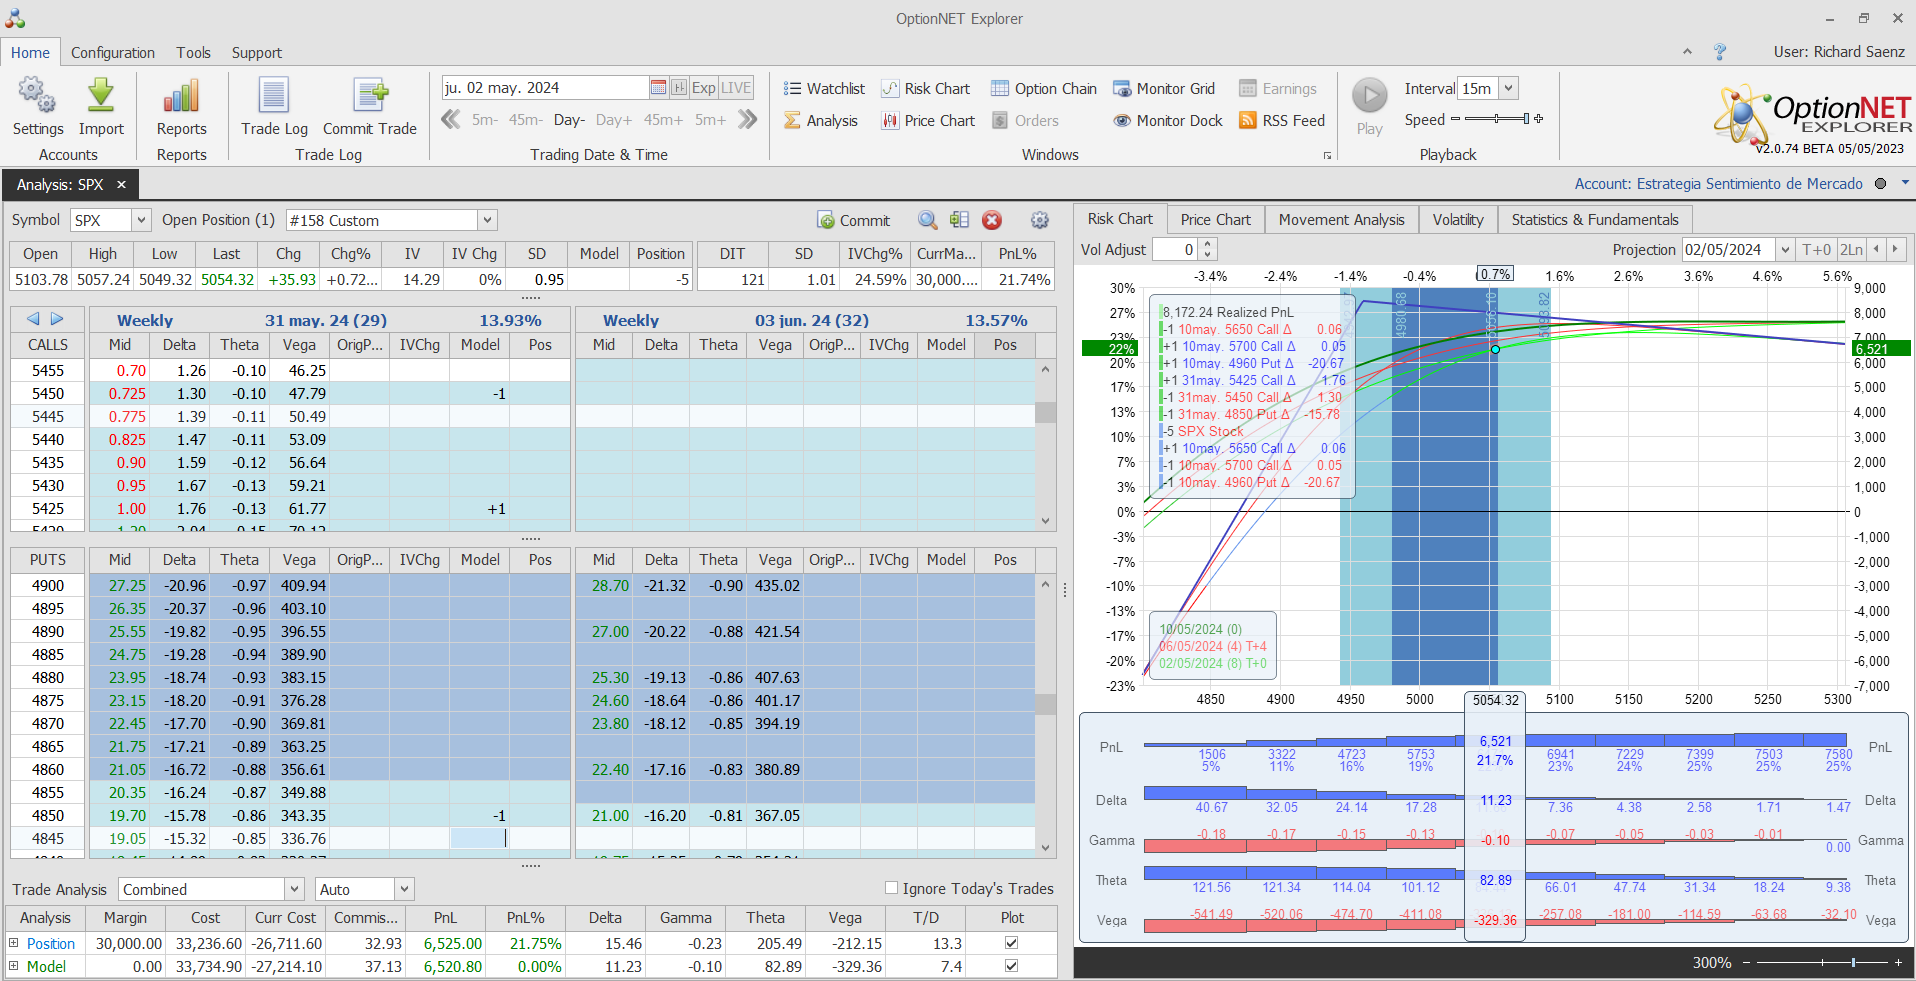Enable Ignore Today's Trades checkbox

point(891,888)
